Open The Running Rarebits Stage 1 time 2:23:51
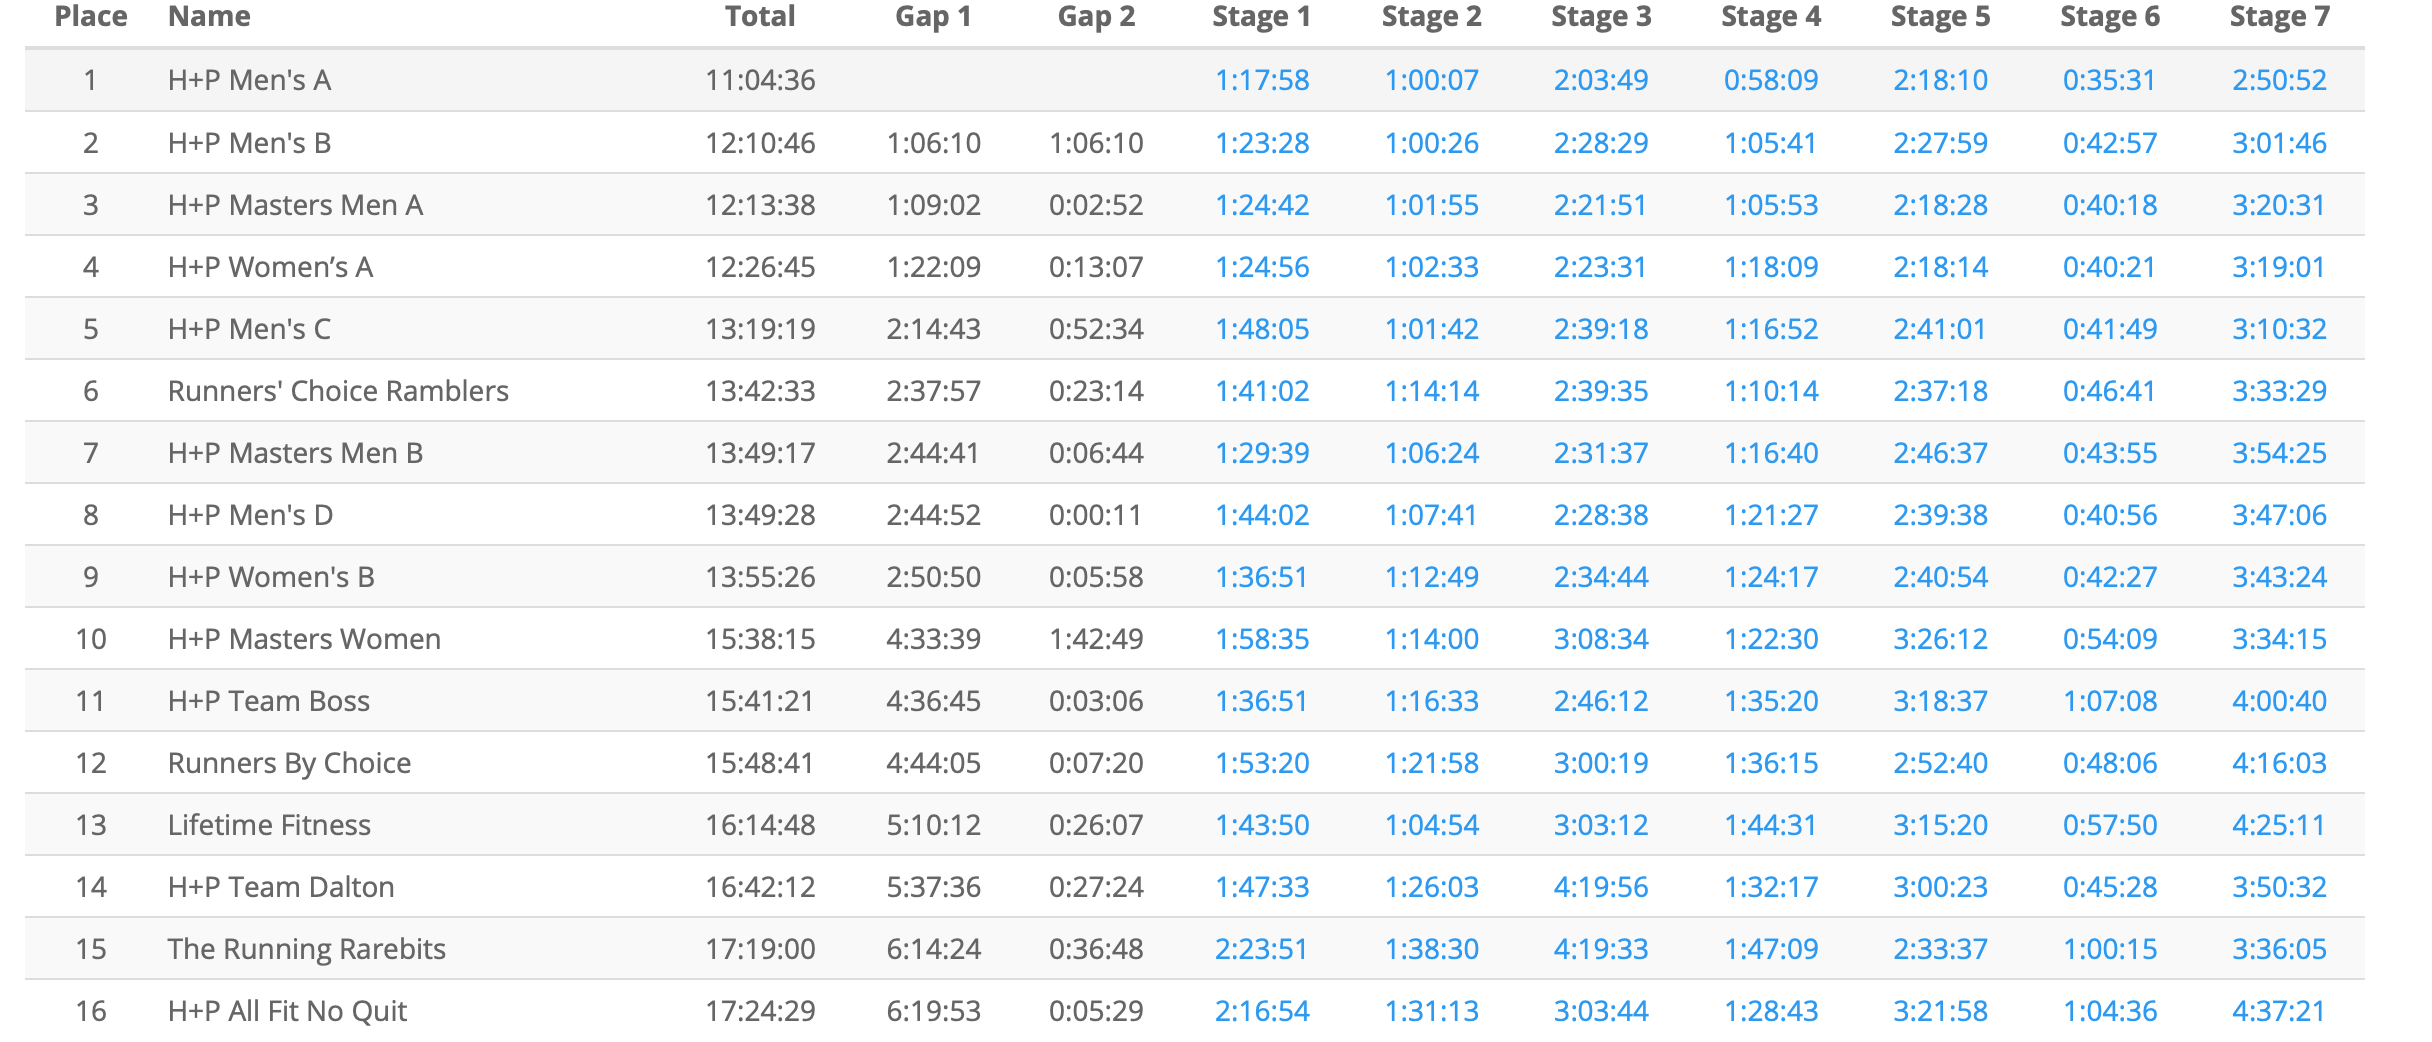The width and height of the screenshot is (2432, 1042). pyautogui.click(x=1261, y=949)
